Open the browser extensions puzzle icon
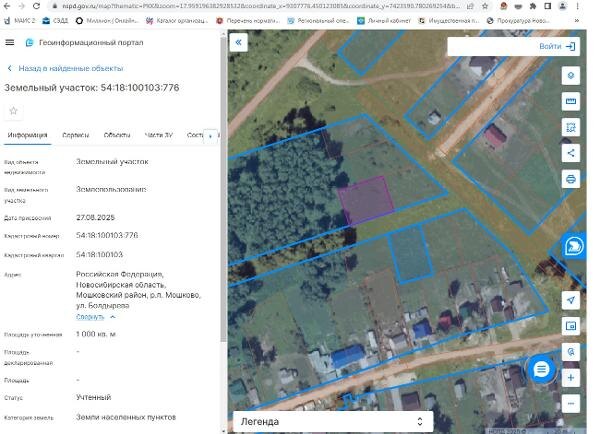Screen dimensions: 600x434 (532, 6)
